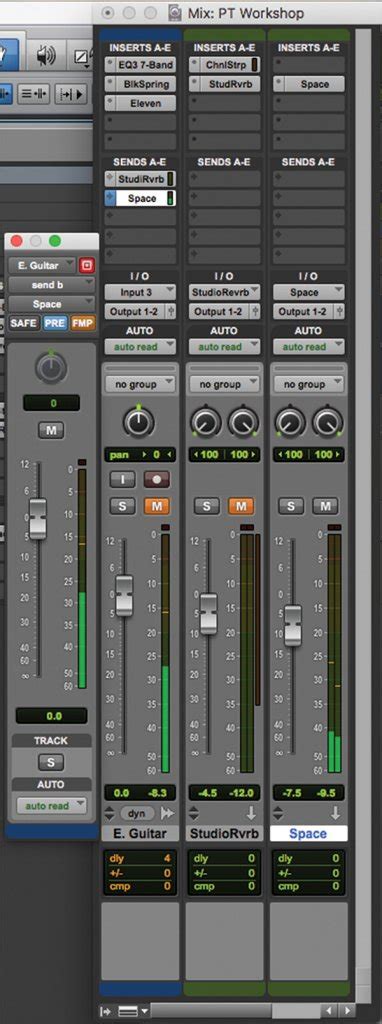Select the Space track name

point(309,833)
